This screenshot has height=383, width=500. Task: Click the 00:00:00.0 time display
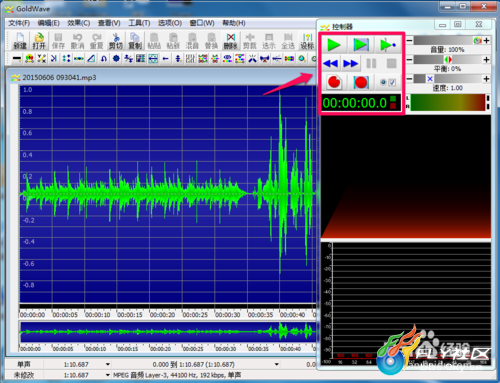tap(361, 103)
